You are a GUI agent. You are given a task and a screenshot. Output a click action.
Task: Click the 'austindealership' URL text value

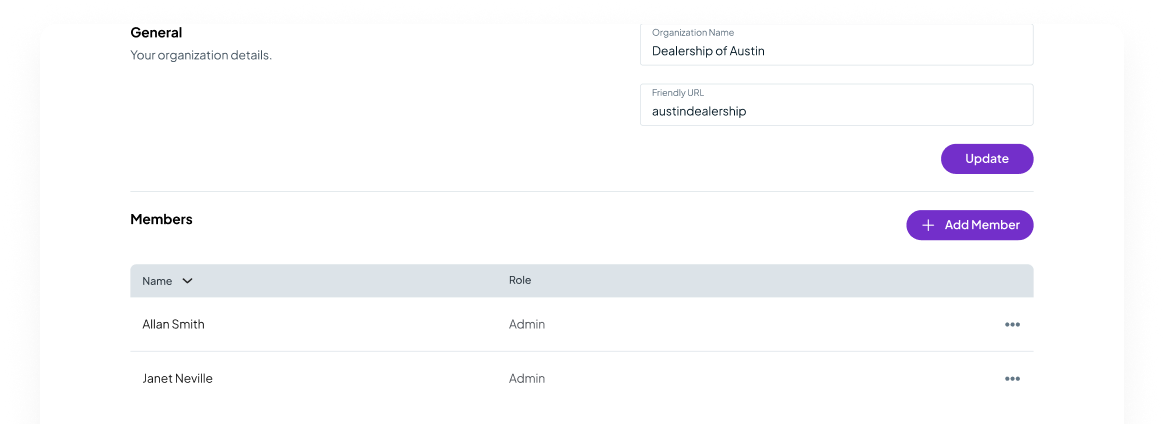(x=699, y=111)
